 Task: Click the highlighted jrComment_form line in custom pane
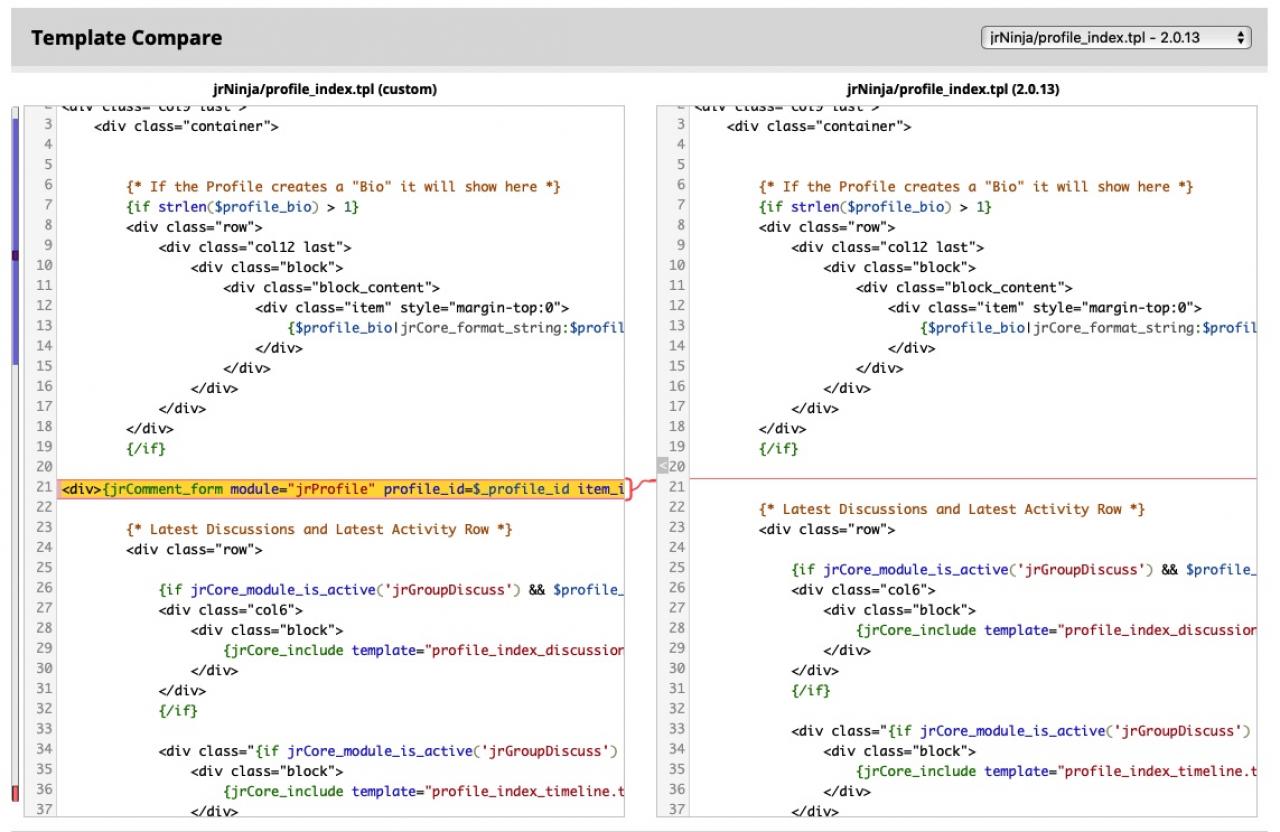342,489
